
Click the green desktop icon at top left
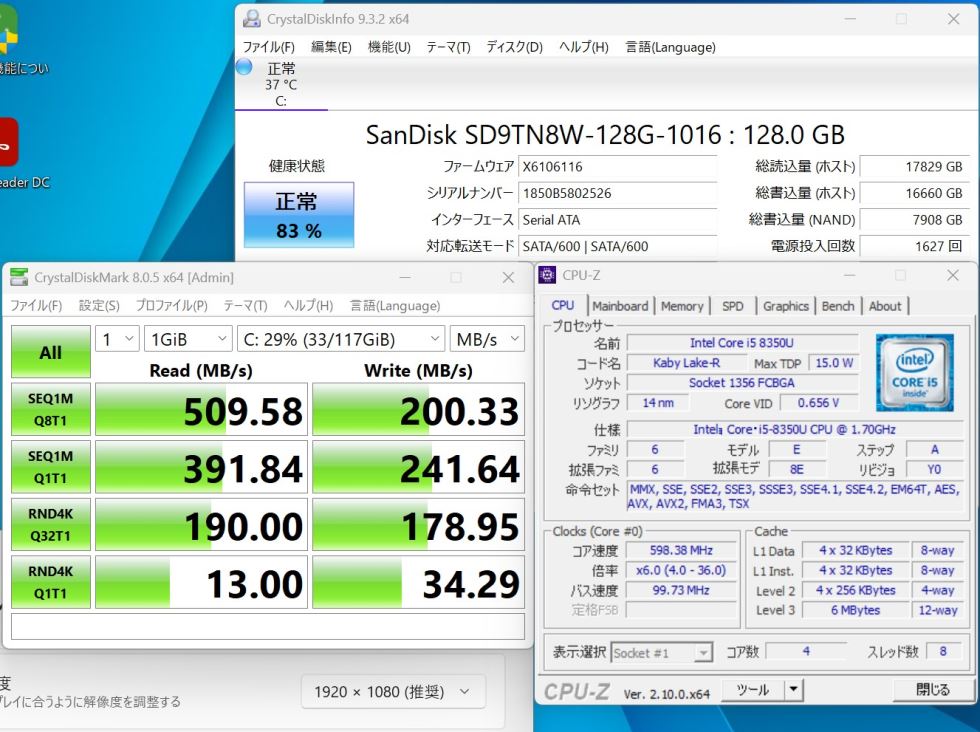(8, 29)
